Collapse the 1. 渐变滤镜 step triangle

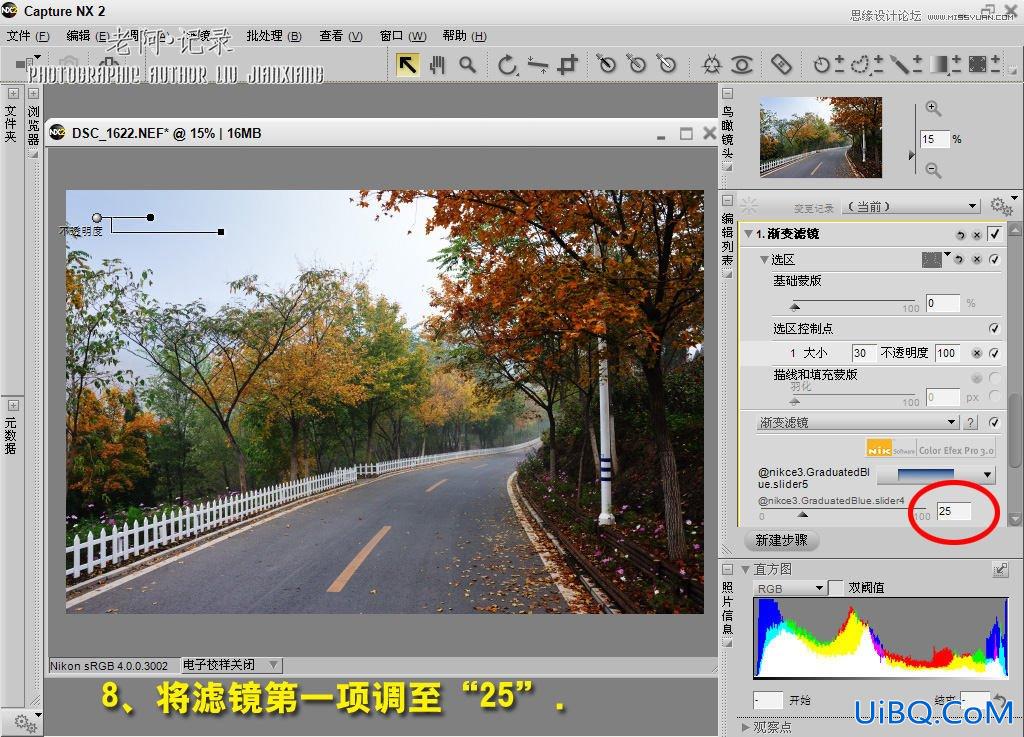coord(748,234)
